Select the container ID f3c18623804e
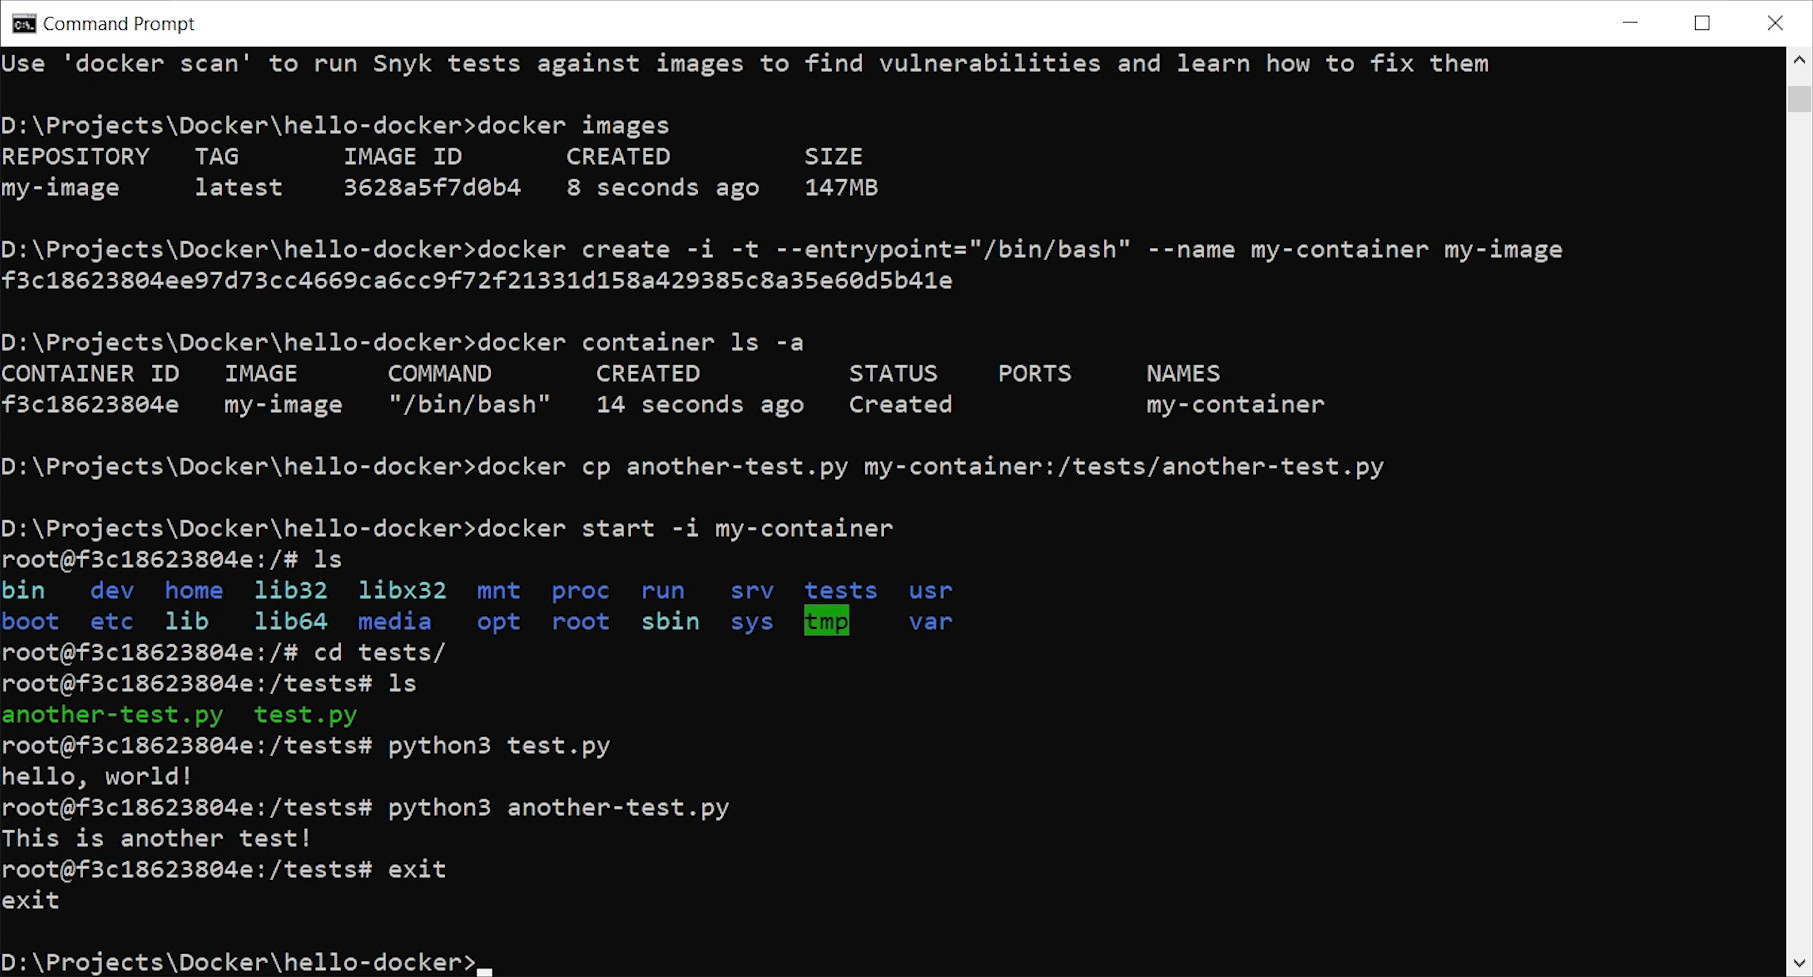1813x977 pixels. pyautogui.click(x=91, y=404)
